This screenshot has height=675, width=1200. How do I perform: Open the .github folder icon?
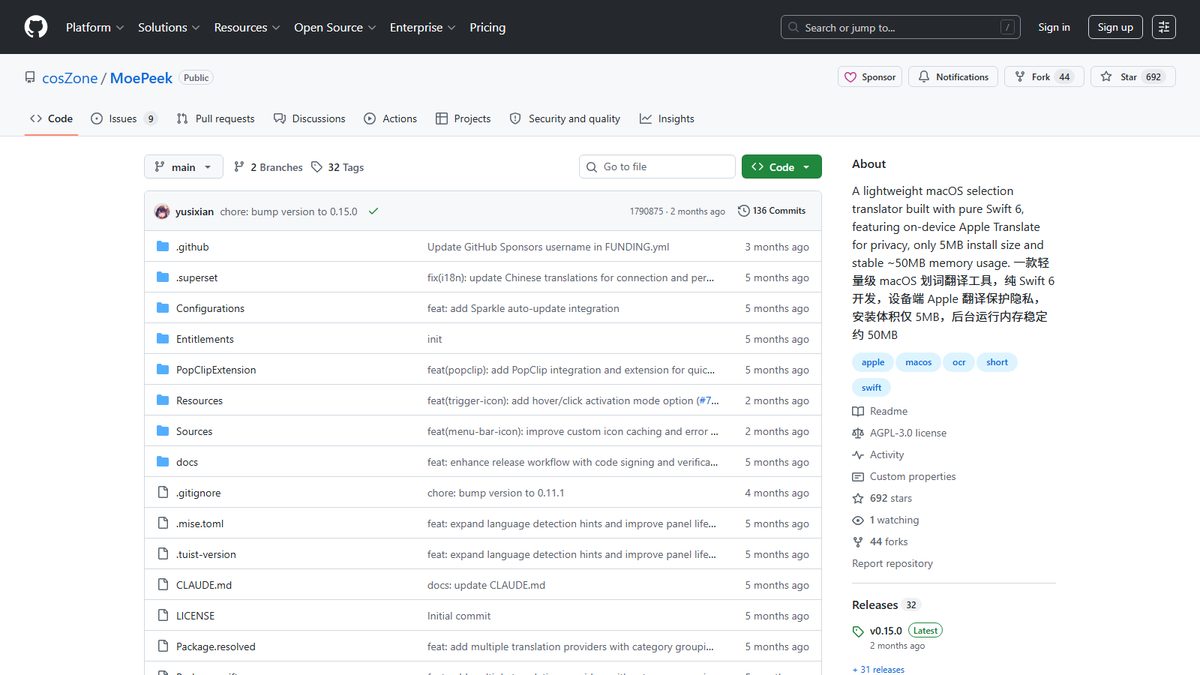tap(163, 247)
